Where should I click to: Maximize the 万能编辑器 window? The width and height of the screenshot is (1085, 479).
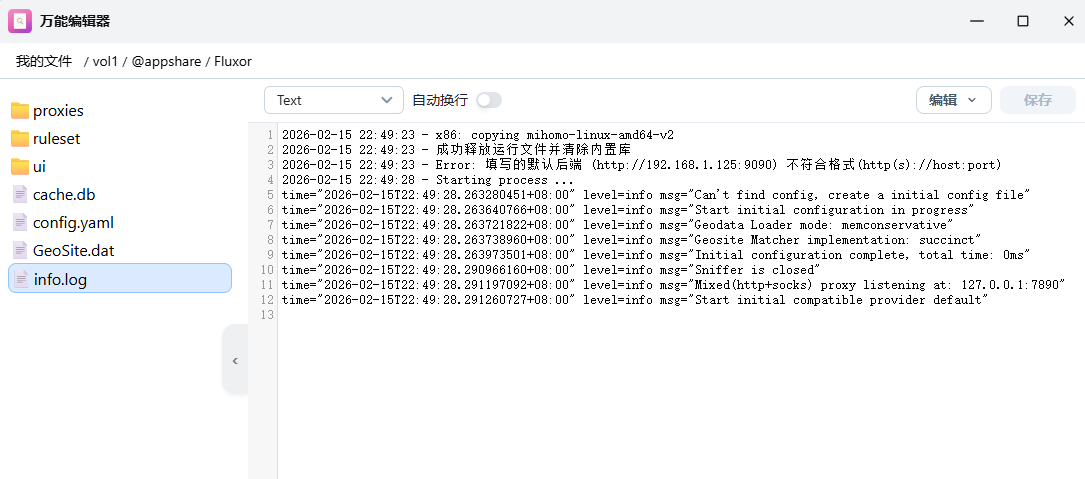(1023, 21)
